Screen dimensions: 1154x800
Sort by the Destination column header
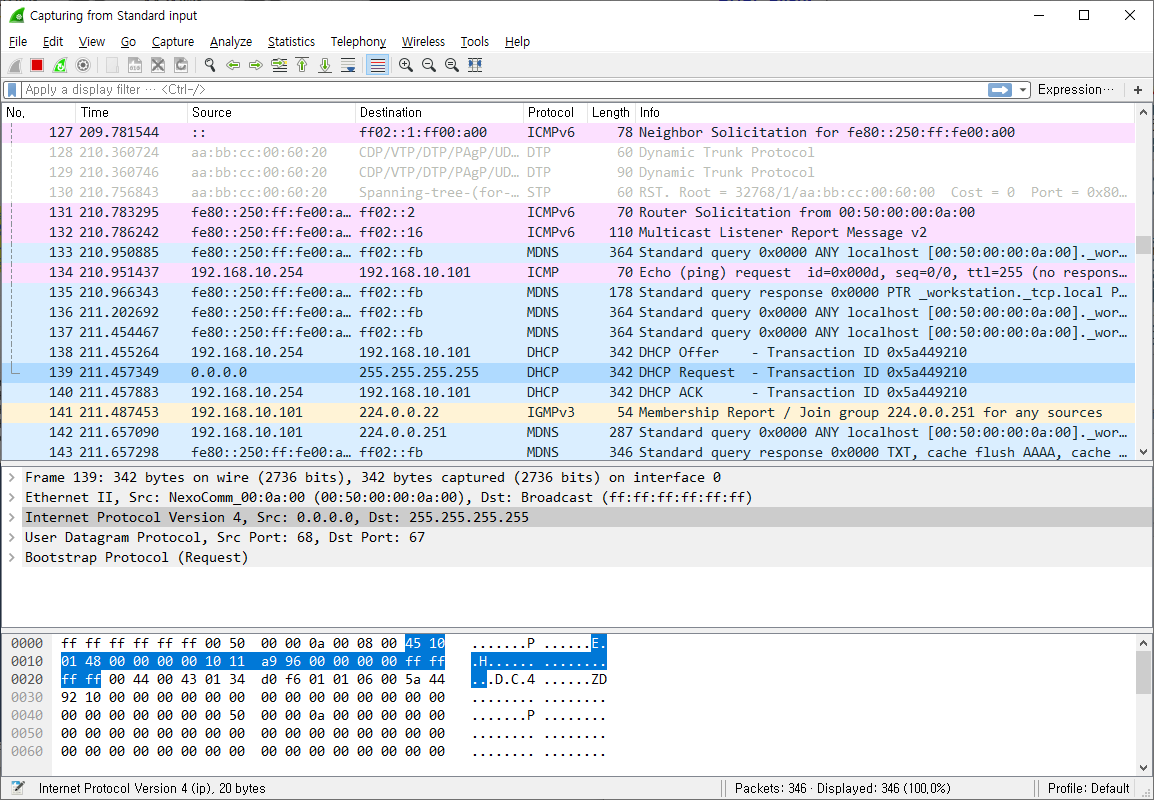pyautogui.click(x=439, y=113)
